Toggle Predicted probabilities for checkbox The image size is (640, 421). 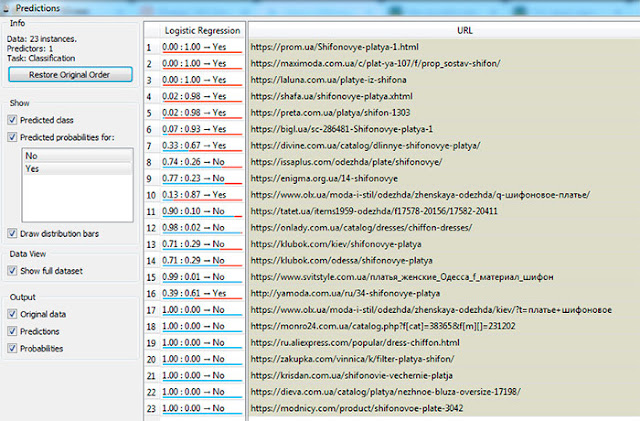(12, 137)
